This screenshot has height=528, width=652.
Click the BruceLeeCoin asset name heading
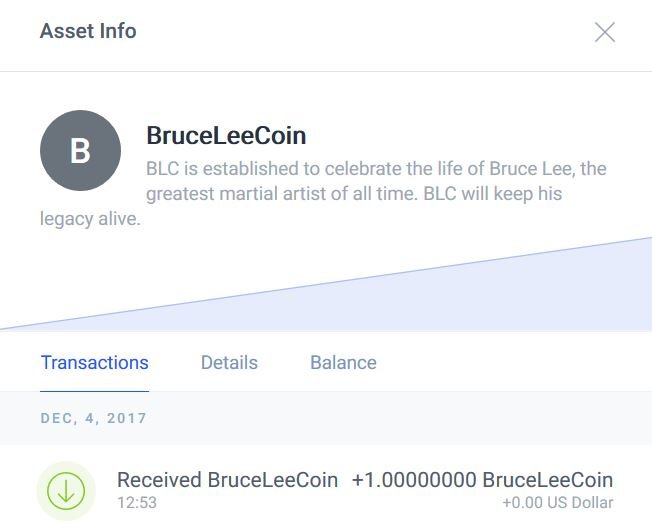click(226, 136)
